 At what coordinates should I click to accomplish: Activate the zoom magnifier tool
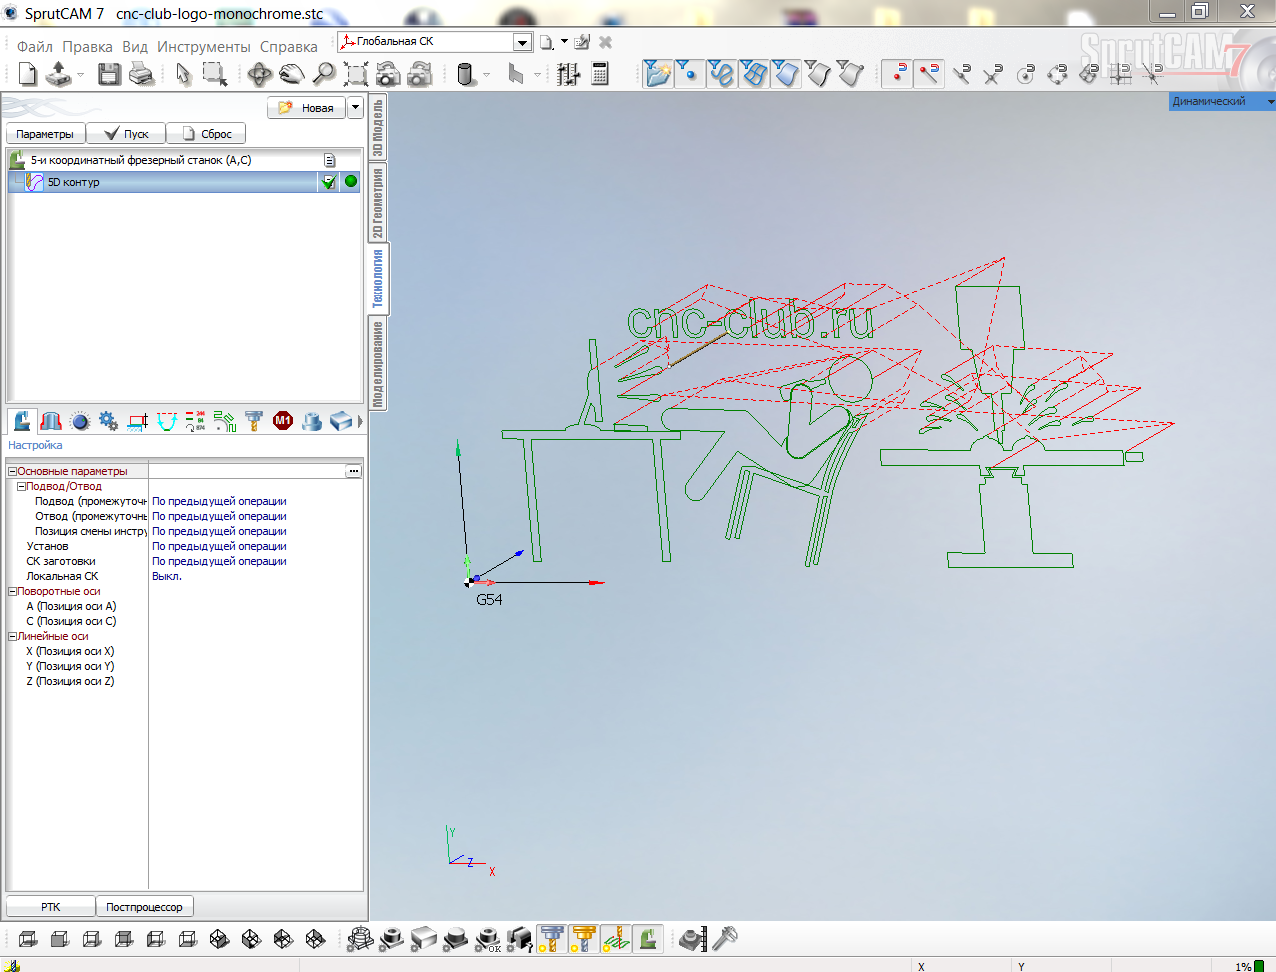click(x=324, y=74)
